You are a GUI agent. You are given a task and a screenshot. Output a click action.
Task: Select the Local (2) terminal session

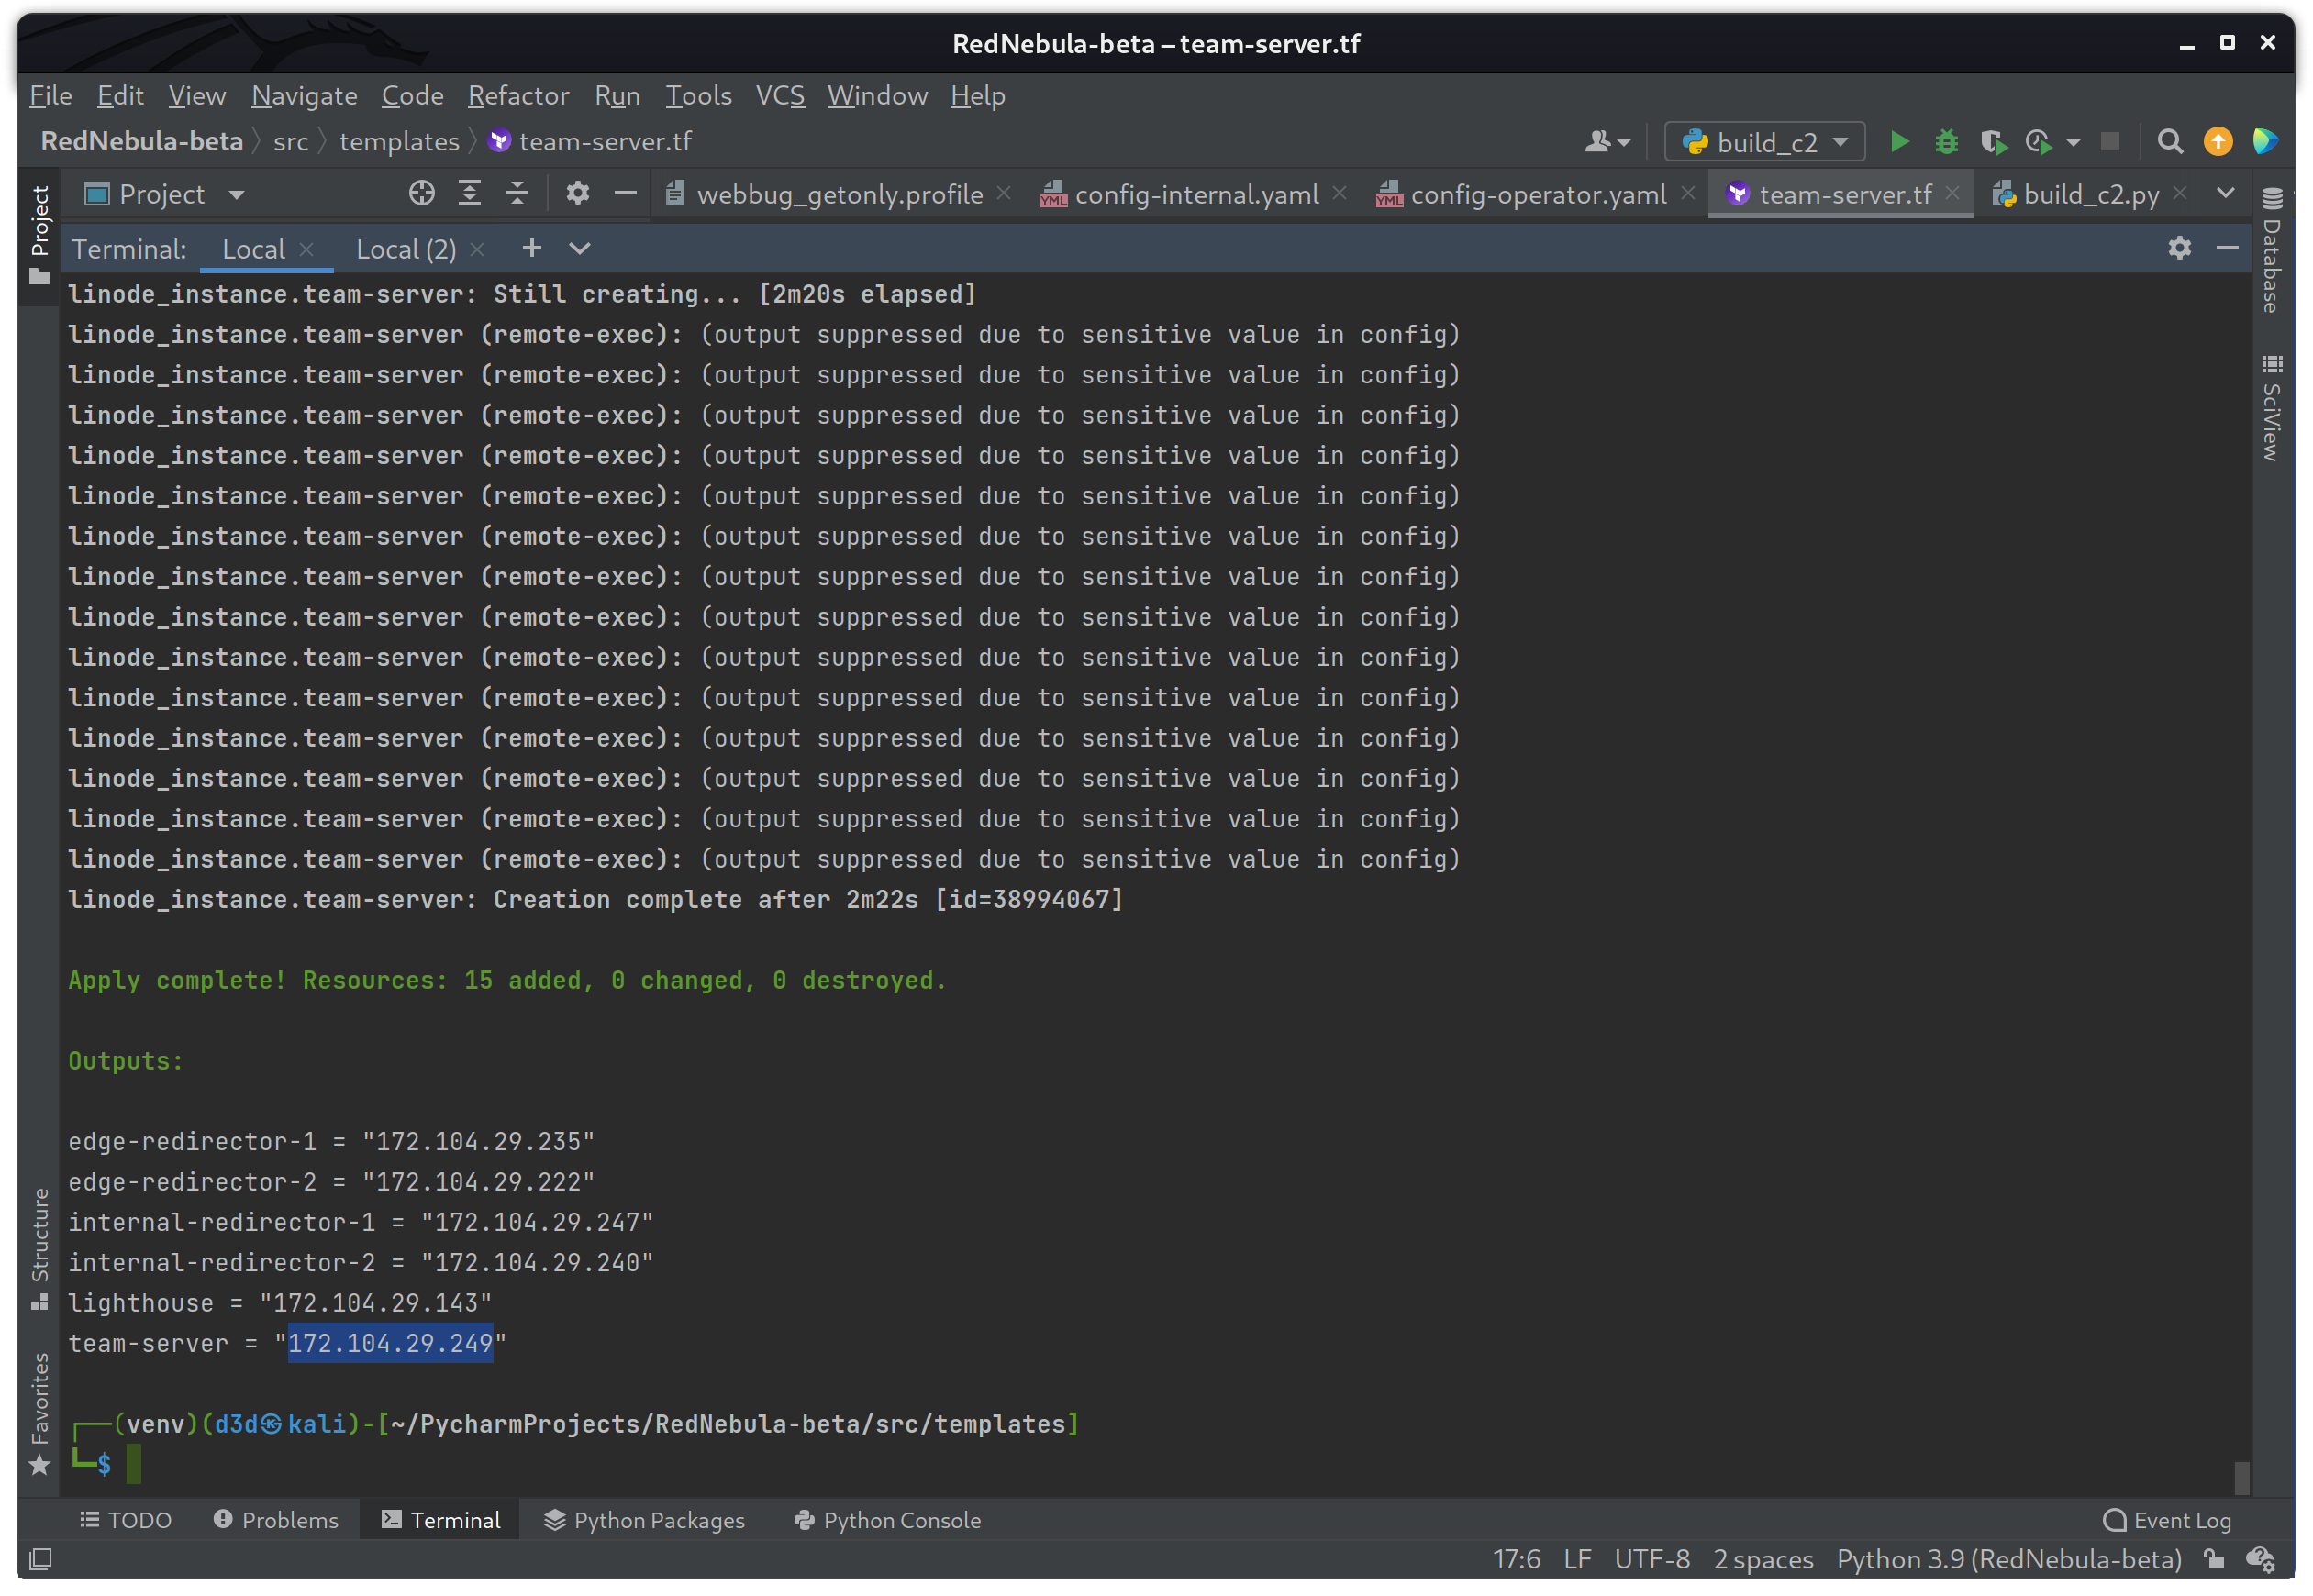click(x=406, y=246)
